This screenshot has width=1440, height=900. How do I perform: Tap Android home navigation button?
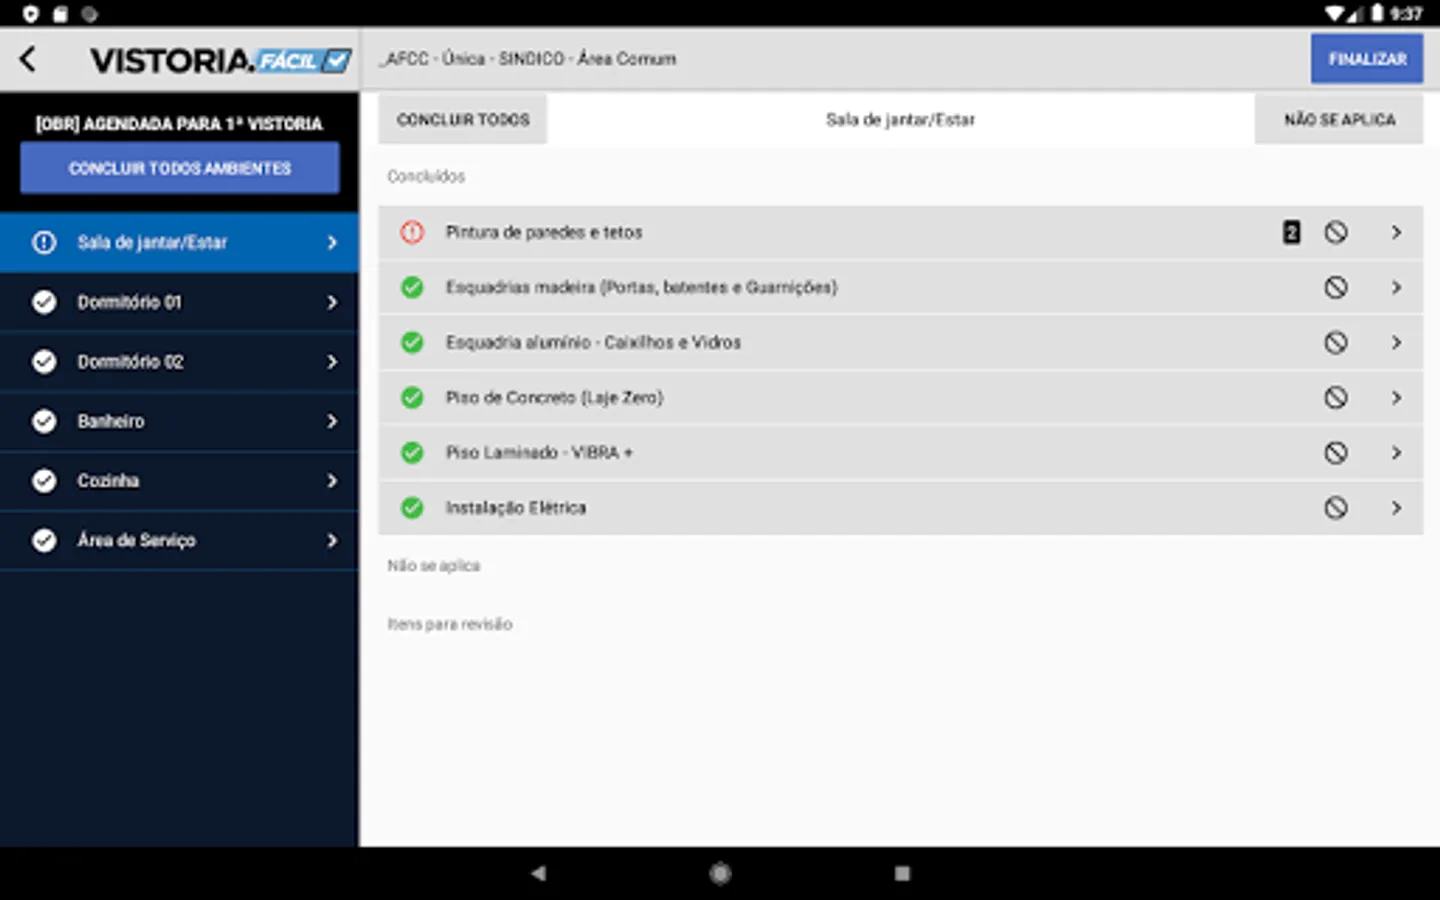click(x=720, y=873)
